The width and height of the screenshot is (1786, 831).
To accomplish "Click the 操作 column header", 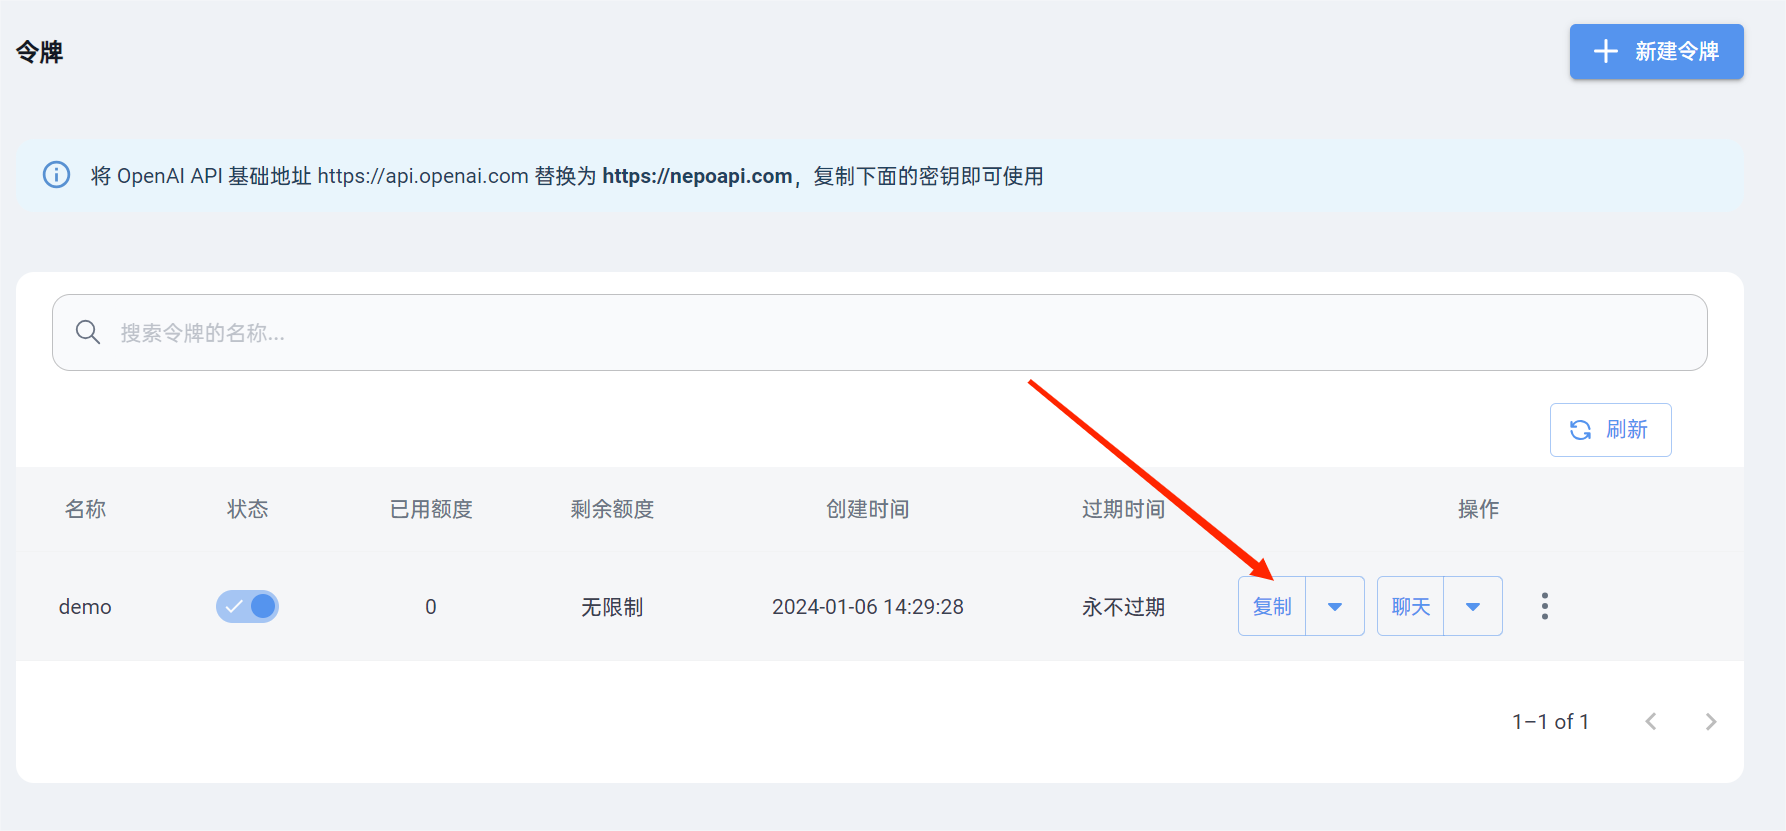I will 1479,509.
